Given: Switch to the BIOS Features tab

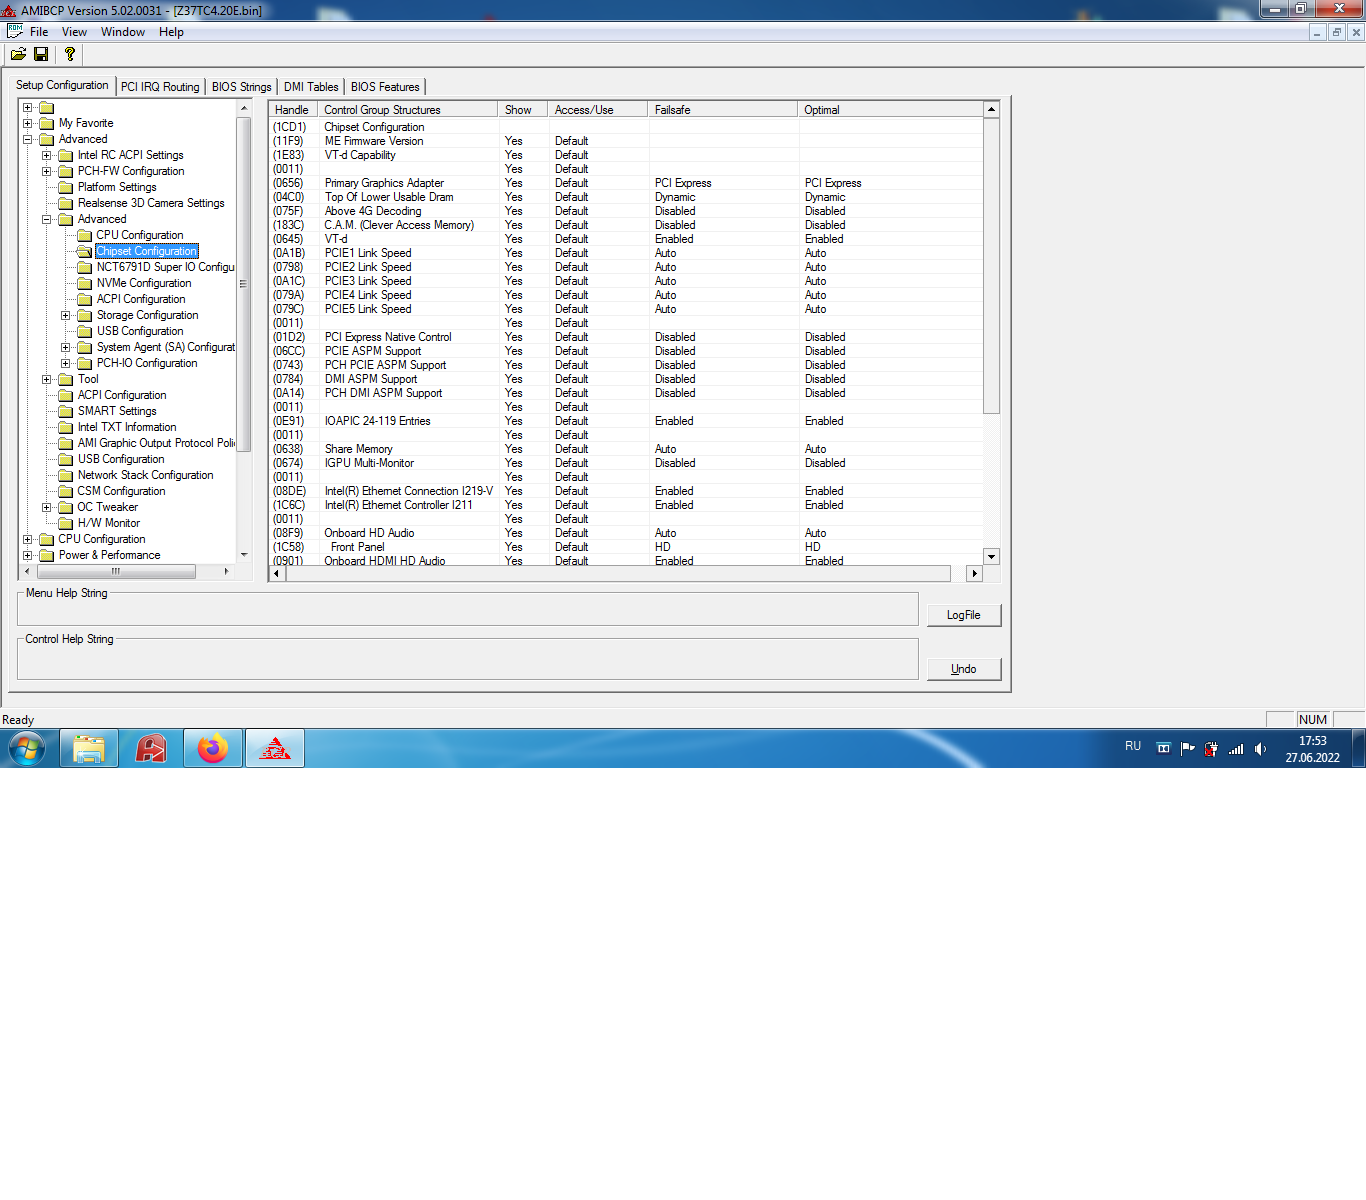Looking at the screenshot, I should click(x=385, y=87).
